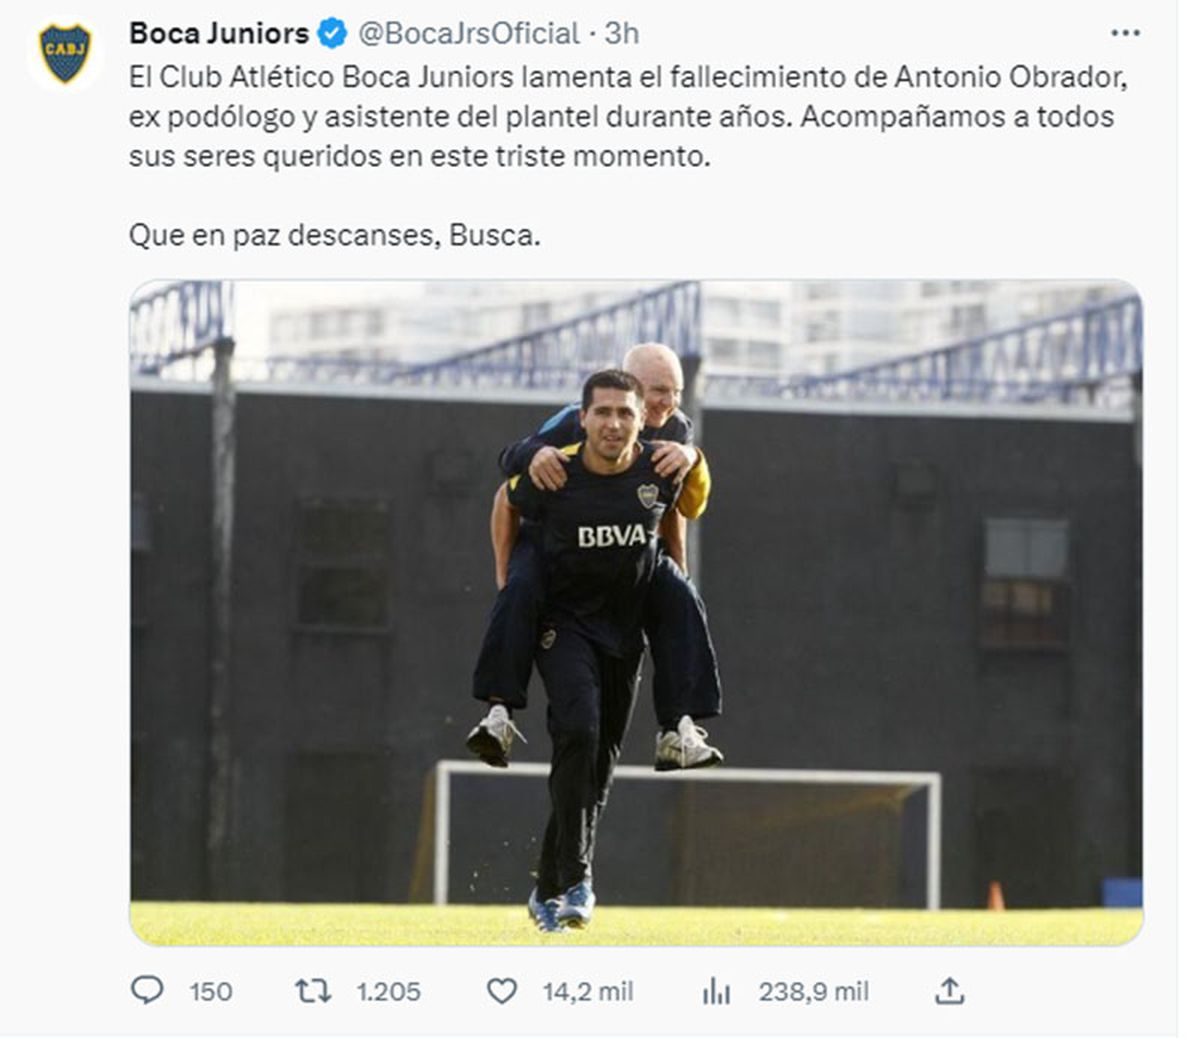The image size is (1200, 1038).
Task: Open the three-dot more options menu
Action: click(1126, 33)
